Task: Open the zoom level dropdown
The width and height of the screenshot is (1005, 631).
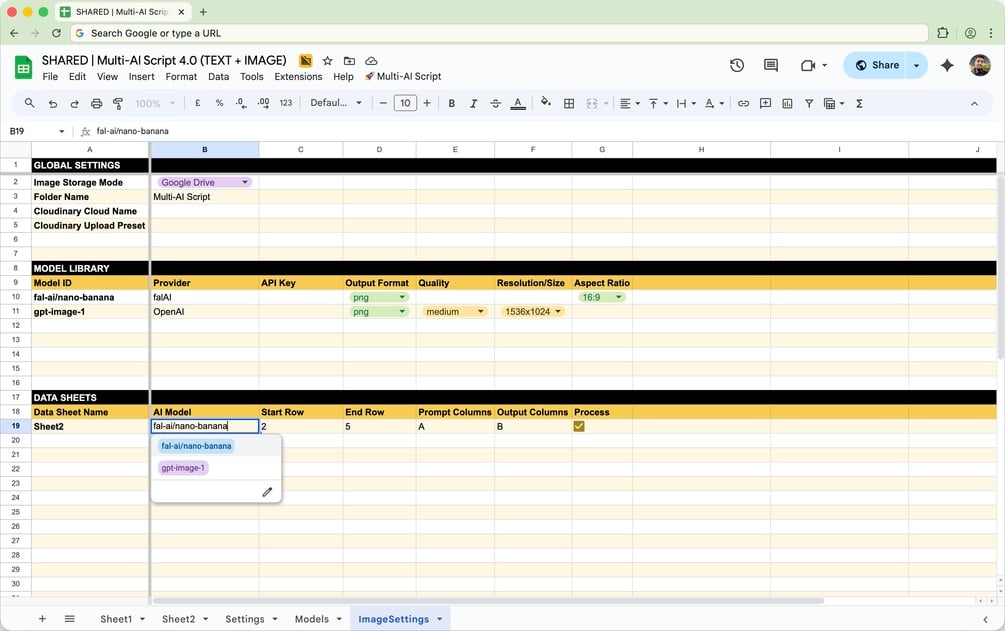Action: click(x=154, y=103)
